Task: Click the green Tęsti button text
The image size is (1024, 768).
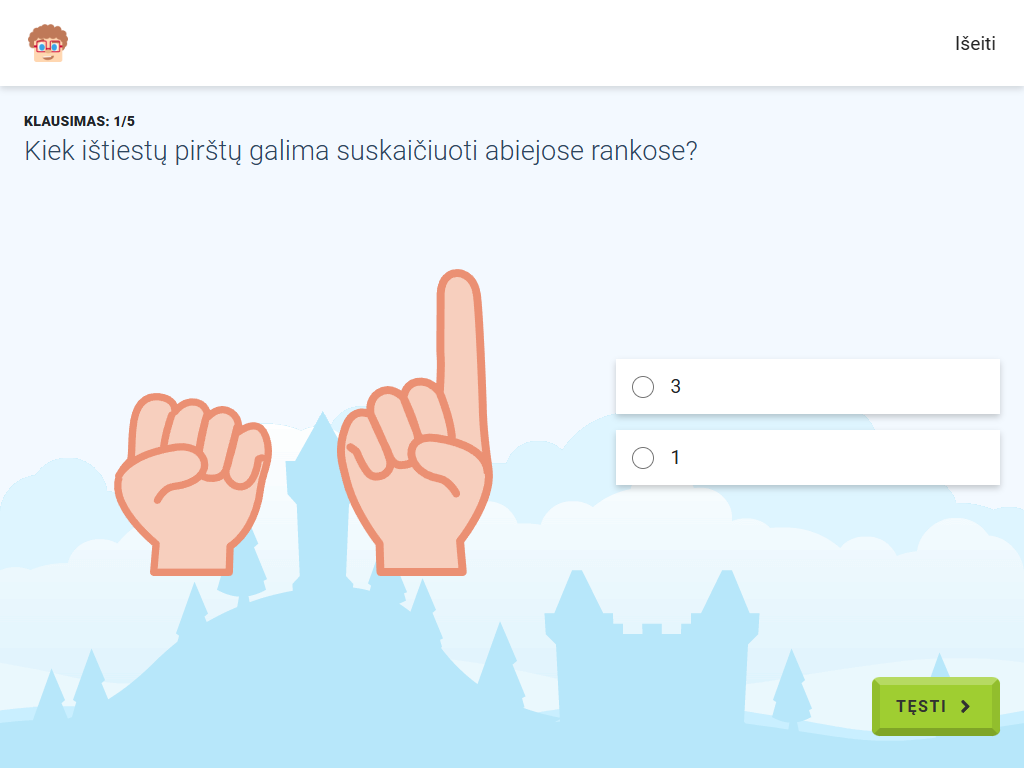Action: point(921,707)
